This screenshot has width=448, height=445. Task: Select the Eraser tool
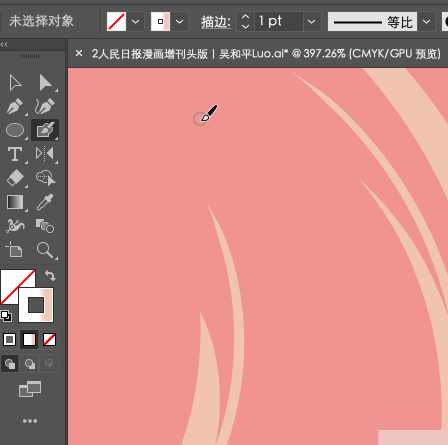(15, 178)
